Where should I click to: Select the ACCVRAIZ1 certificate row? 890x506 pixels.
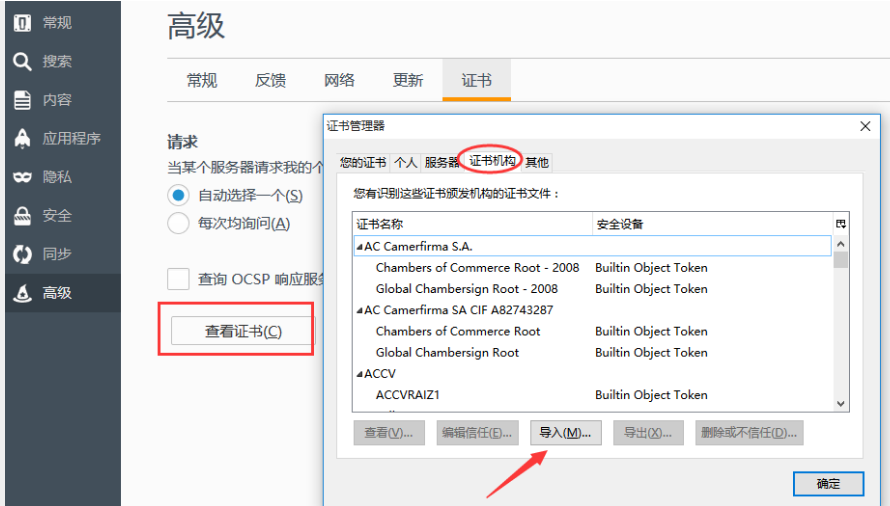point(592,395)
